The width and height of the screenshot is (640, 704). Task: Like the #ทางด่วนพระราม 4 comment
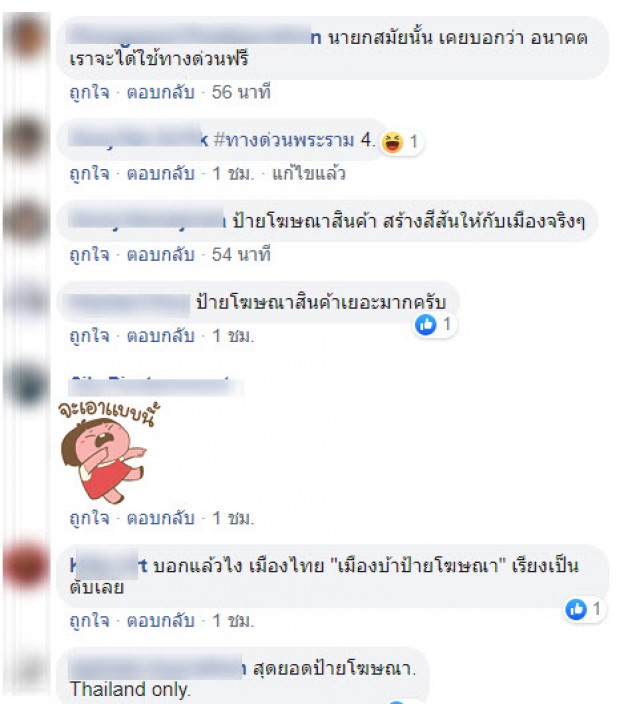[89, 174]
